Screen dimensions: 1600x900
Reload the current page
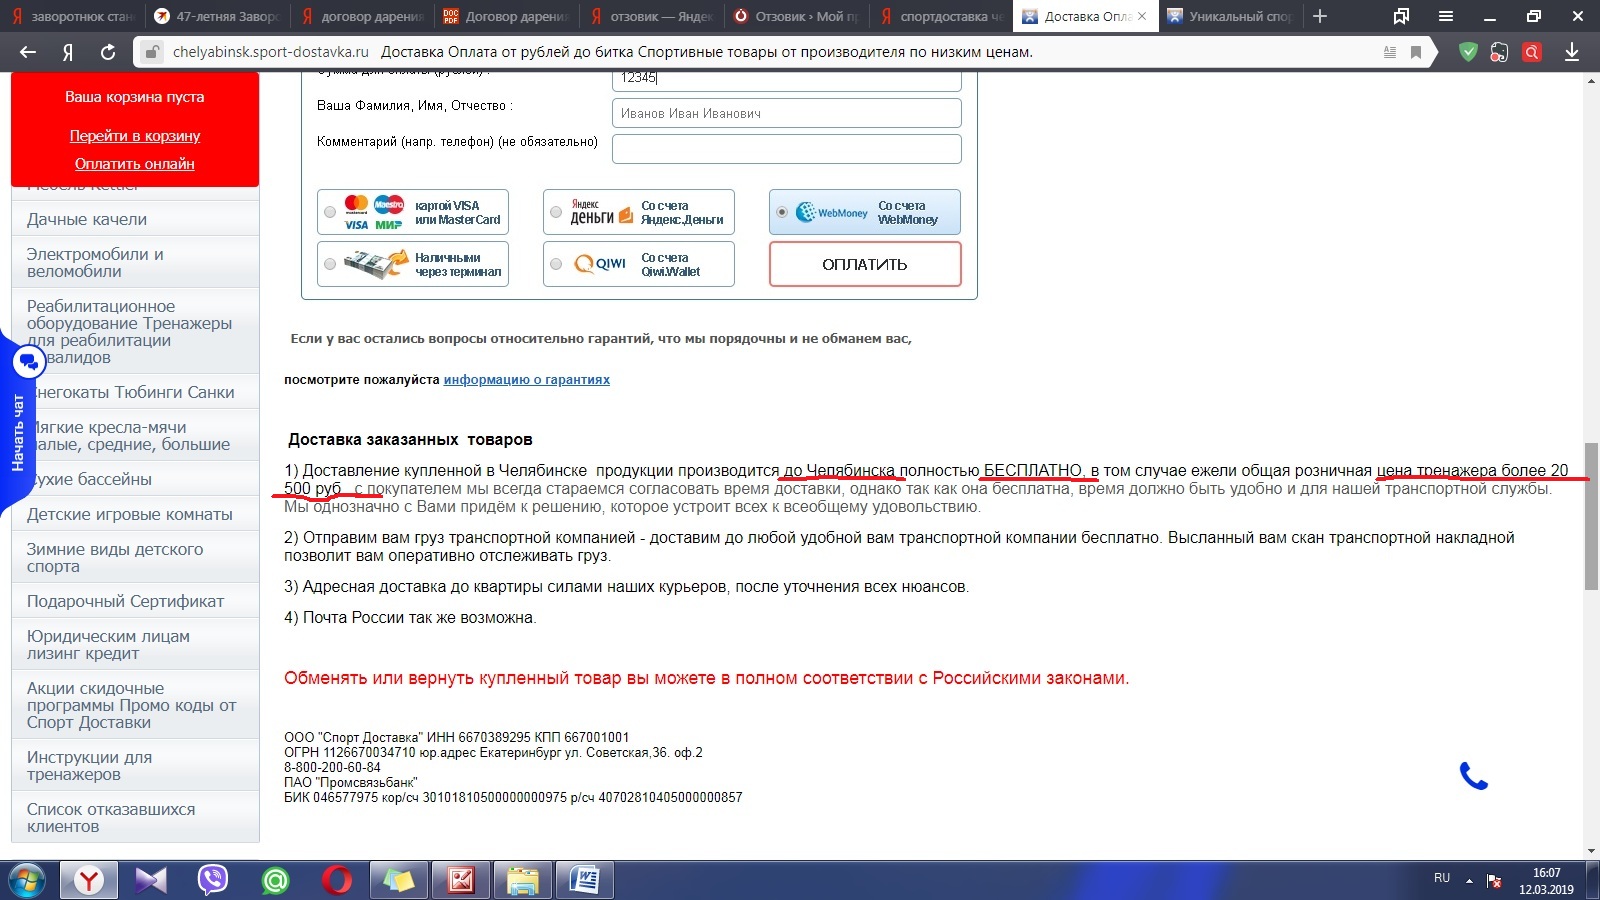(108, 52)
